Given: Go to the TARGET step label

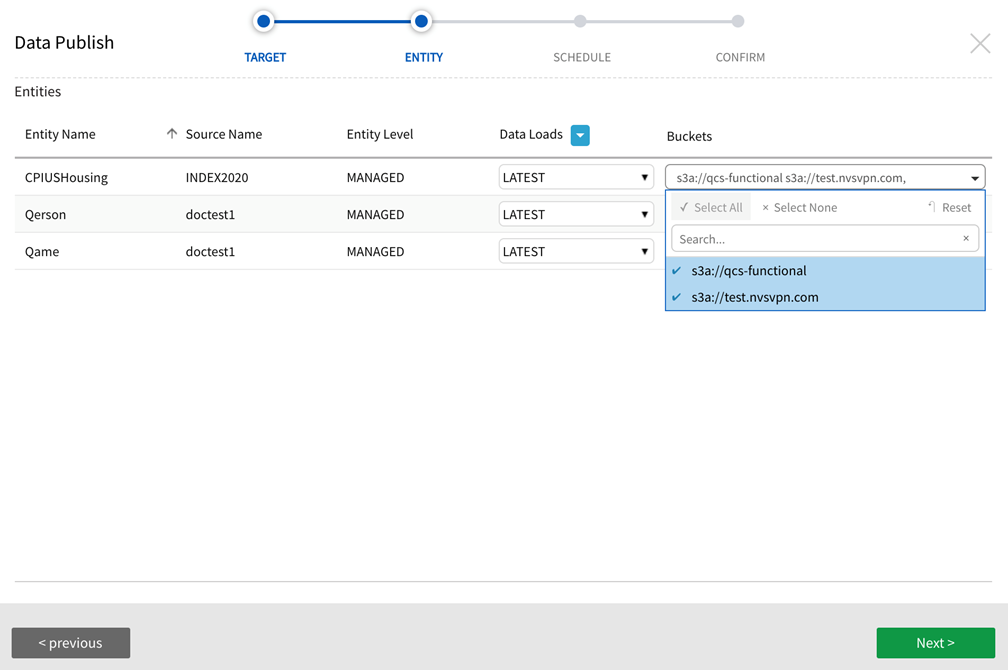Looking at the screenshot, I should (265, 57).
